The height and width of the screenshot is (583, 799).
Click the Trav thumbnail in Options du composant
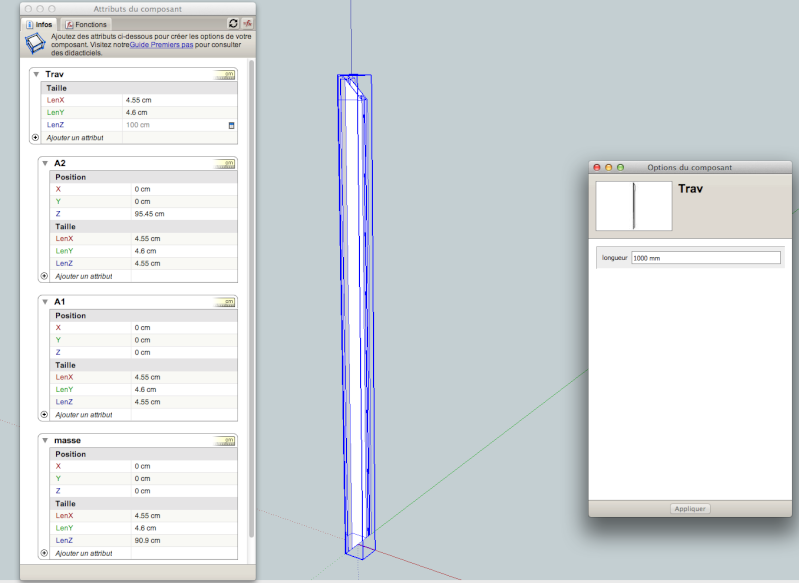[634, 206]
